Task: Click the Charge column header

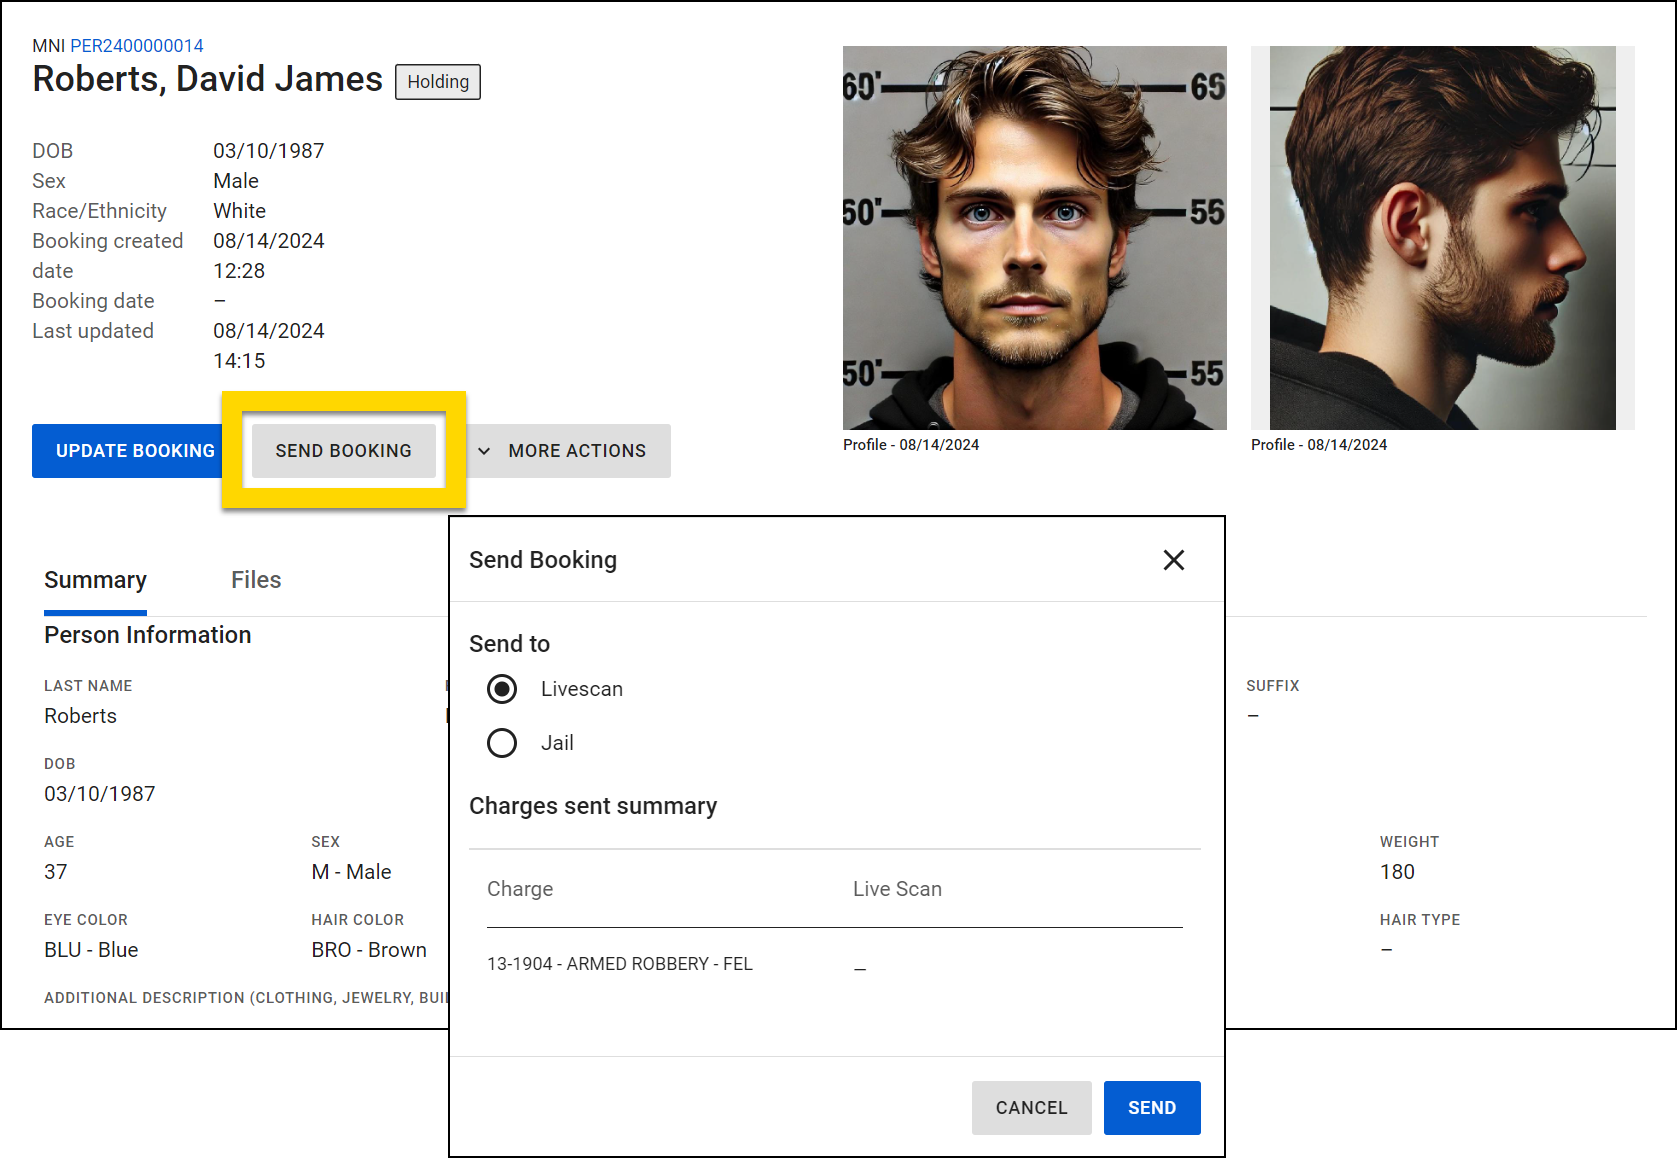Action: click(x=520, y=889)
